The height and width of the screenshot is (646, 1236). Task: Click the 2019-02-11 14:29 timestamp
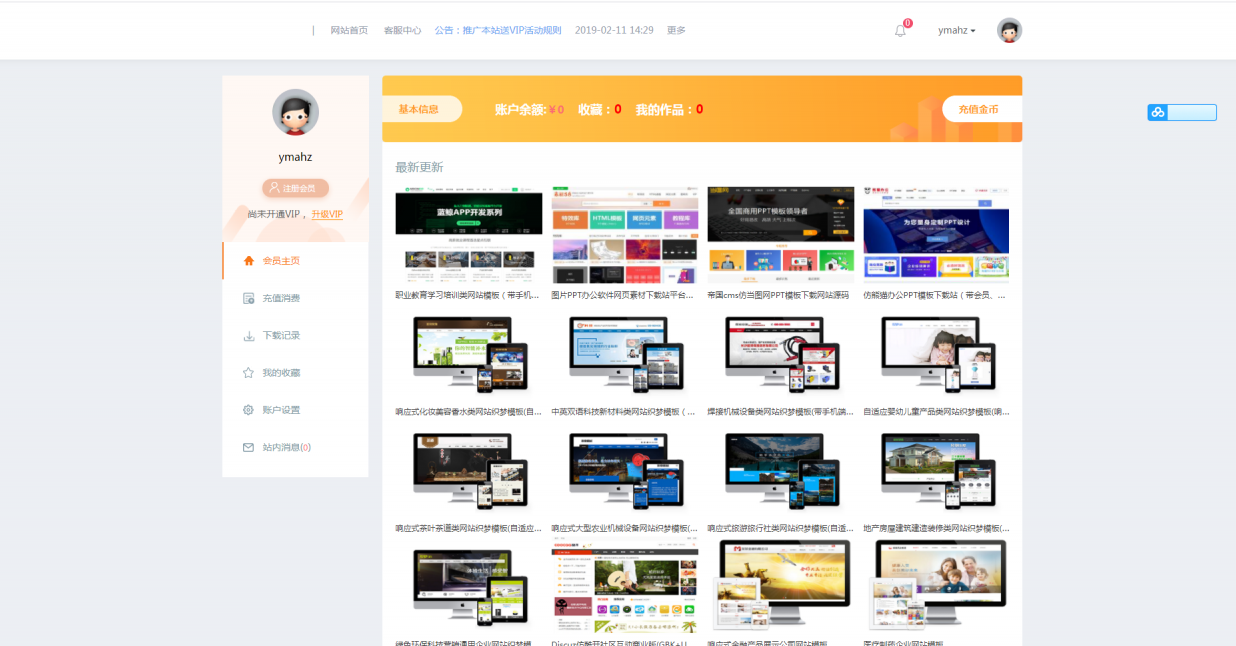point(614,31)
